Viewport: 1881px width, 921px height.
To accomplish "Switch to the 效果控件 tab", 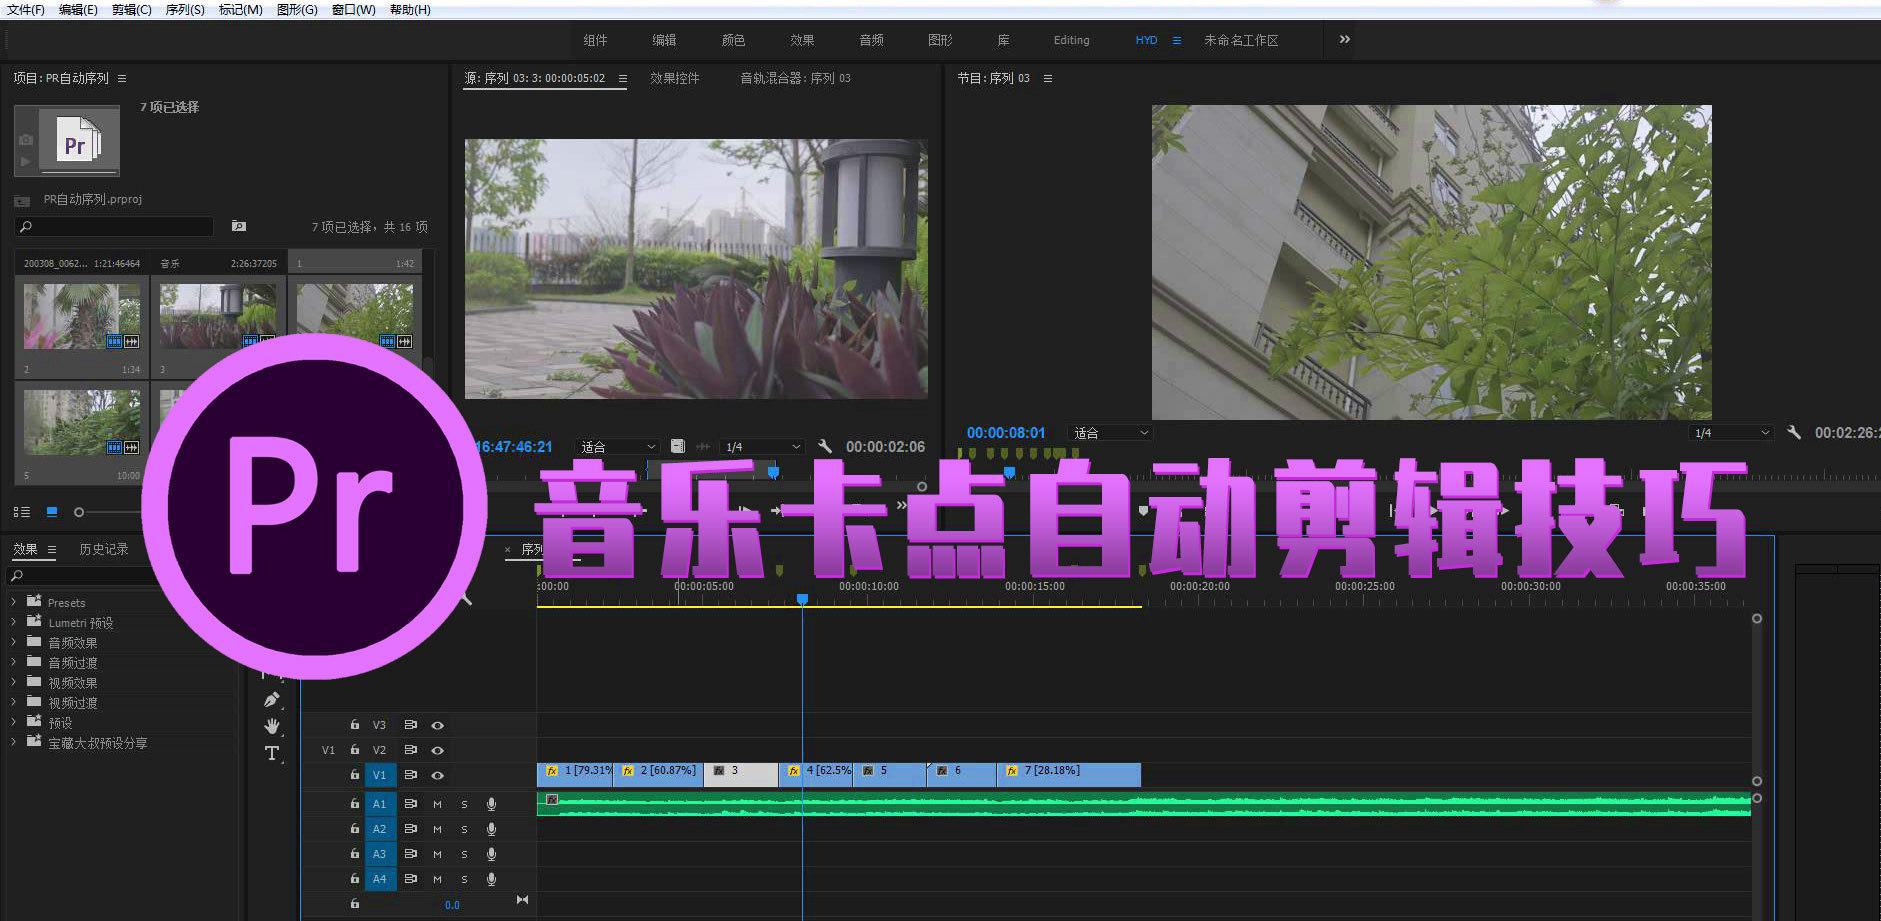I will (x=675, y=78).
